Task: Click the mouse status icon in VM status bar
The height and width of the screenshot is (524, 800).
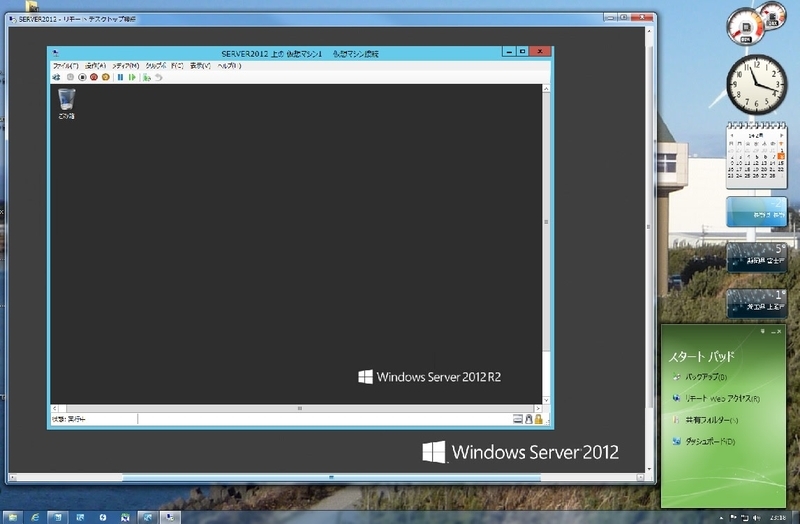Action: (529, 419)
